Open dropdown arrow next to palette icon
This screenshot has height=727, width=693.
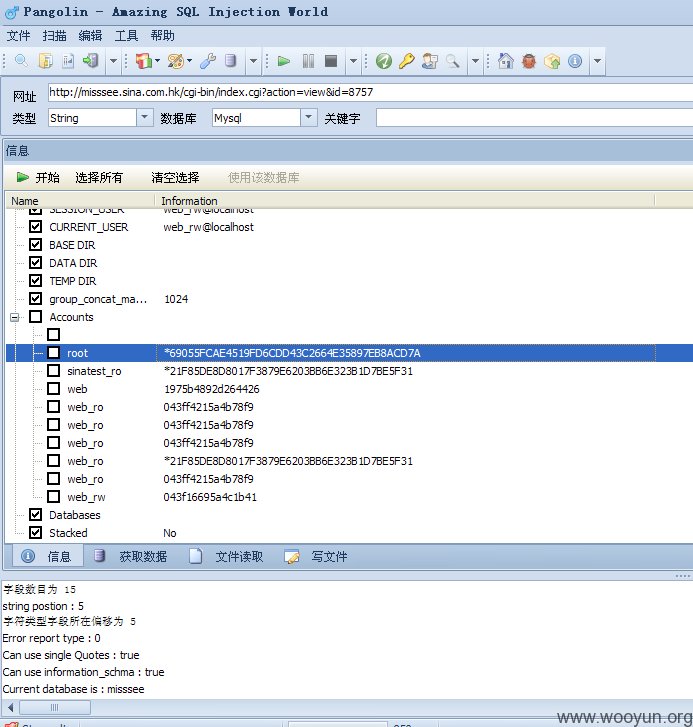(190, 61)
